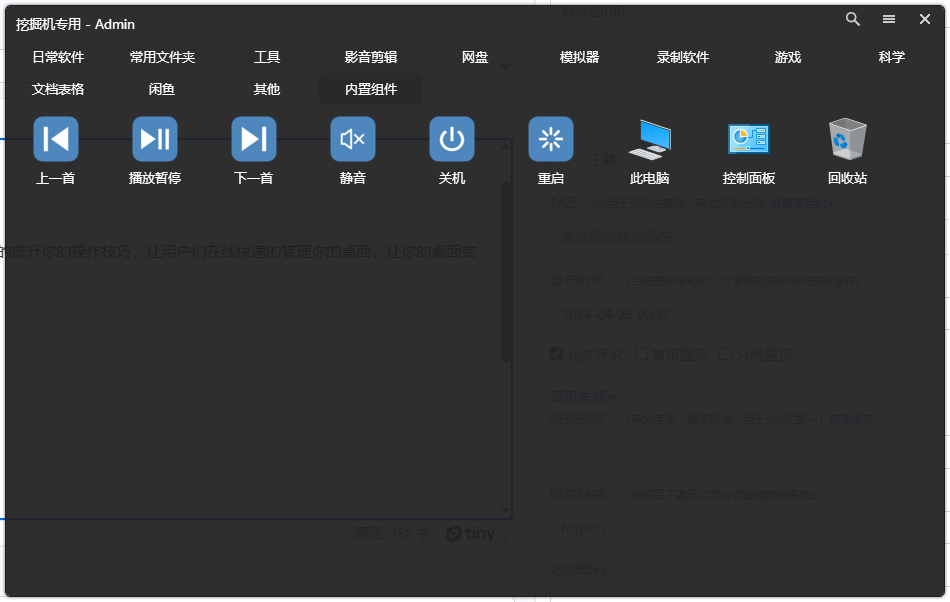
Task: Toggle Play/Pause (播放暂停) media control
Action: (155, 139)
